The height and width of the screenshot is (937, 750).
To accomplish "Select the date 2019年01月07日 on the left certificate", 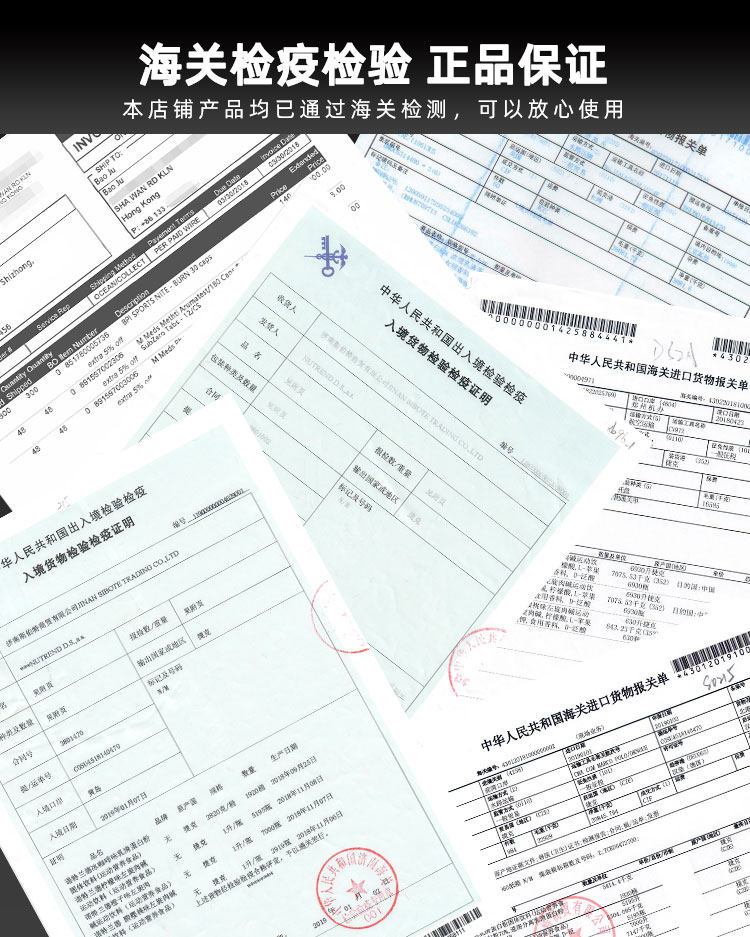I will click(123, 807).
